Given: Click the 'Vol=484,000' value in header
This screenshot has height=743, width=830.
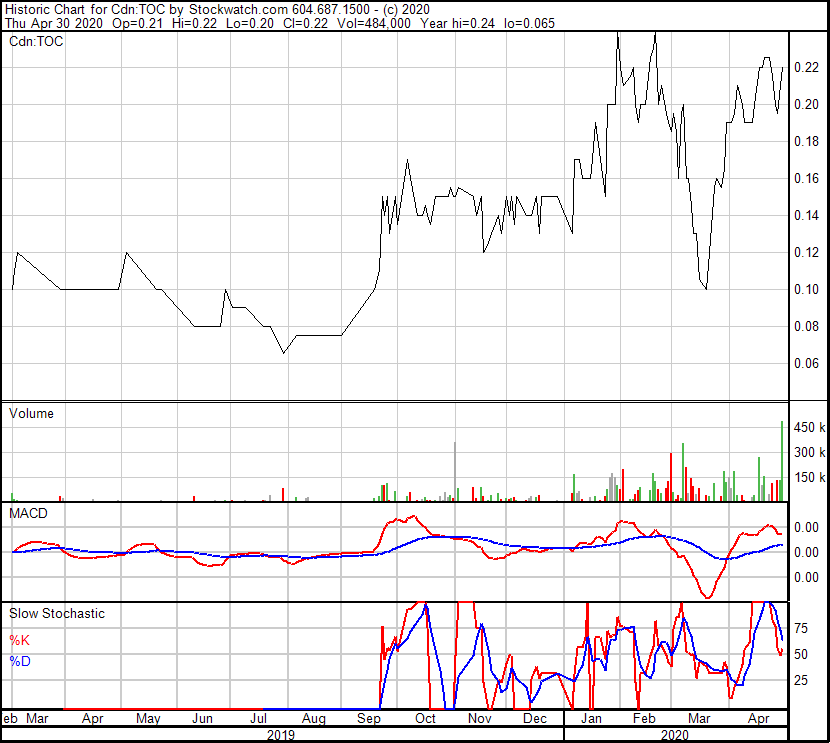Looking at the screenshot, I should coord(375,23).
